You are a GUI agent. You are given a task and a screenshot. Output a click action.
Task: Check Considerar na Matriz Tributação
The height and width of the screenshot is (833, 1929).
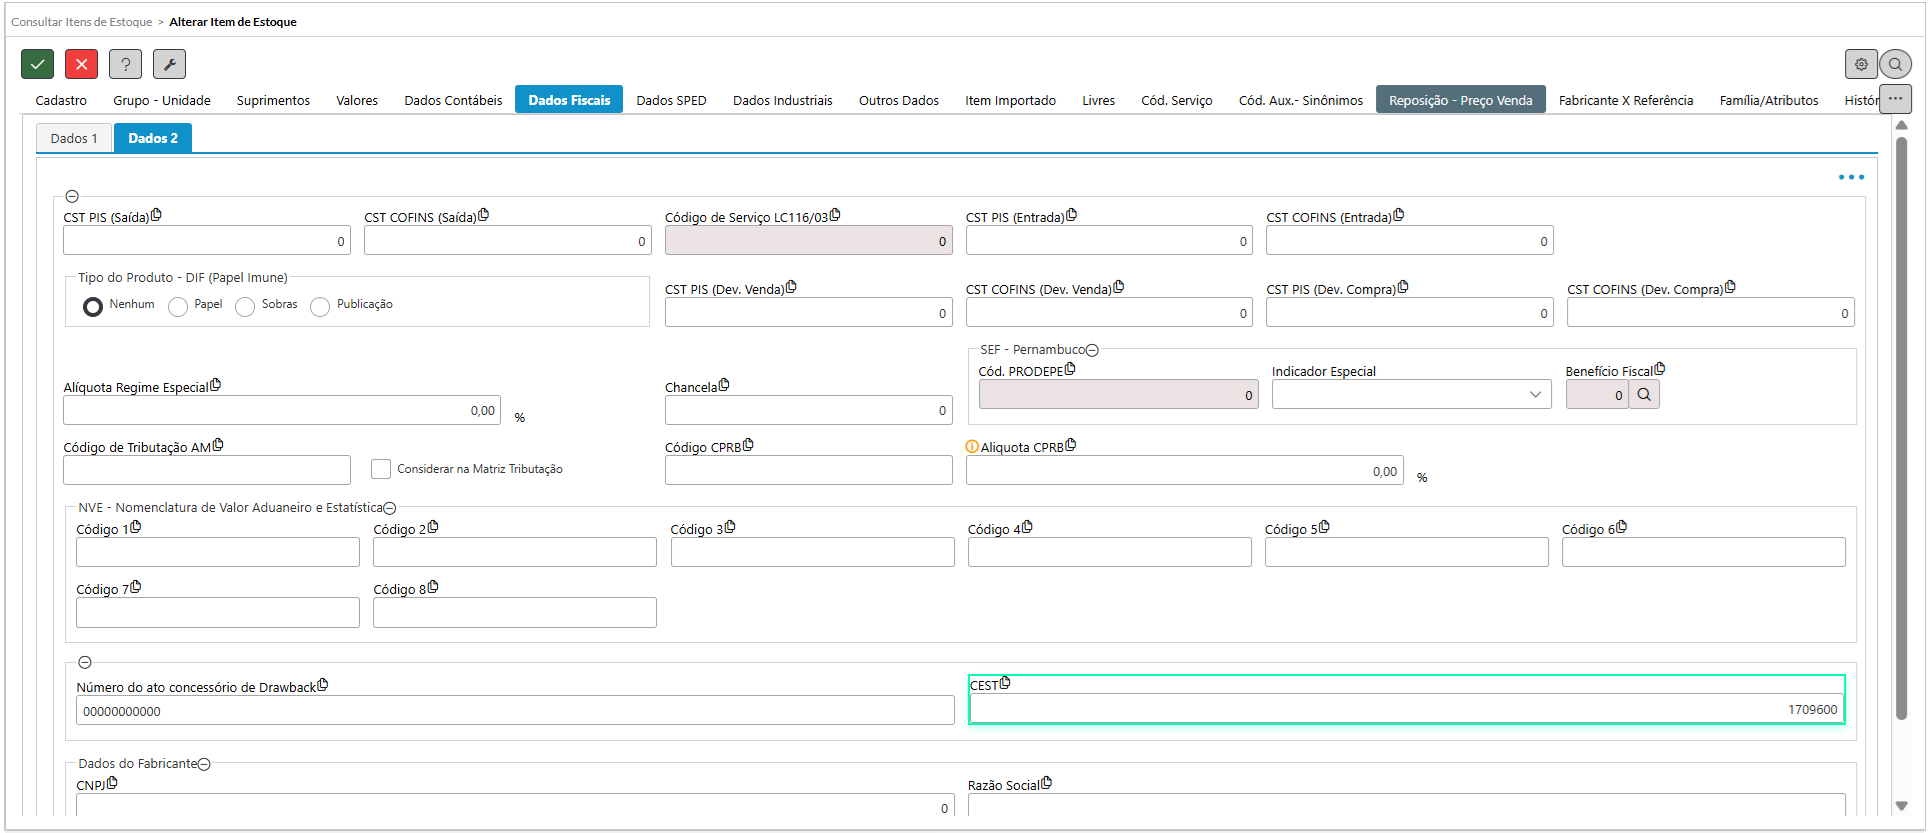click(x=381, y=469)
